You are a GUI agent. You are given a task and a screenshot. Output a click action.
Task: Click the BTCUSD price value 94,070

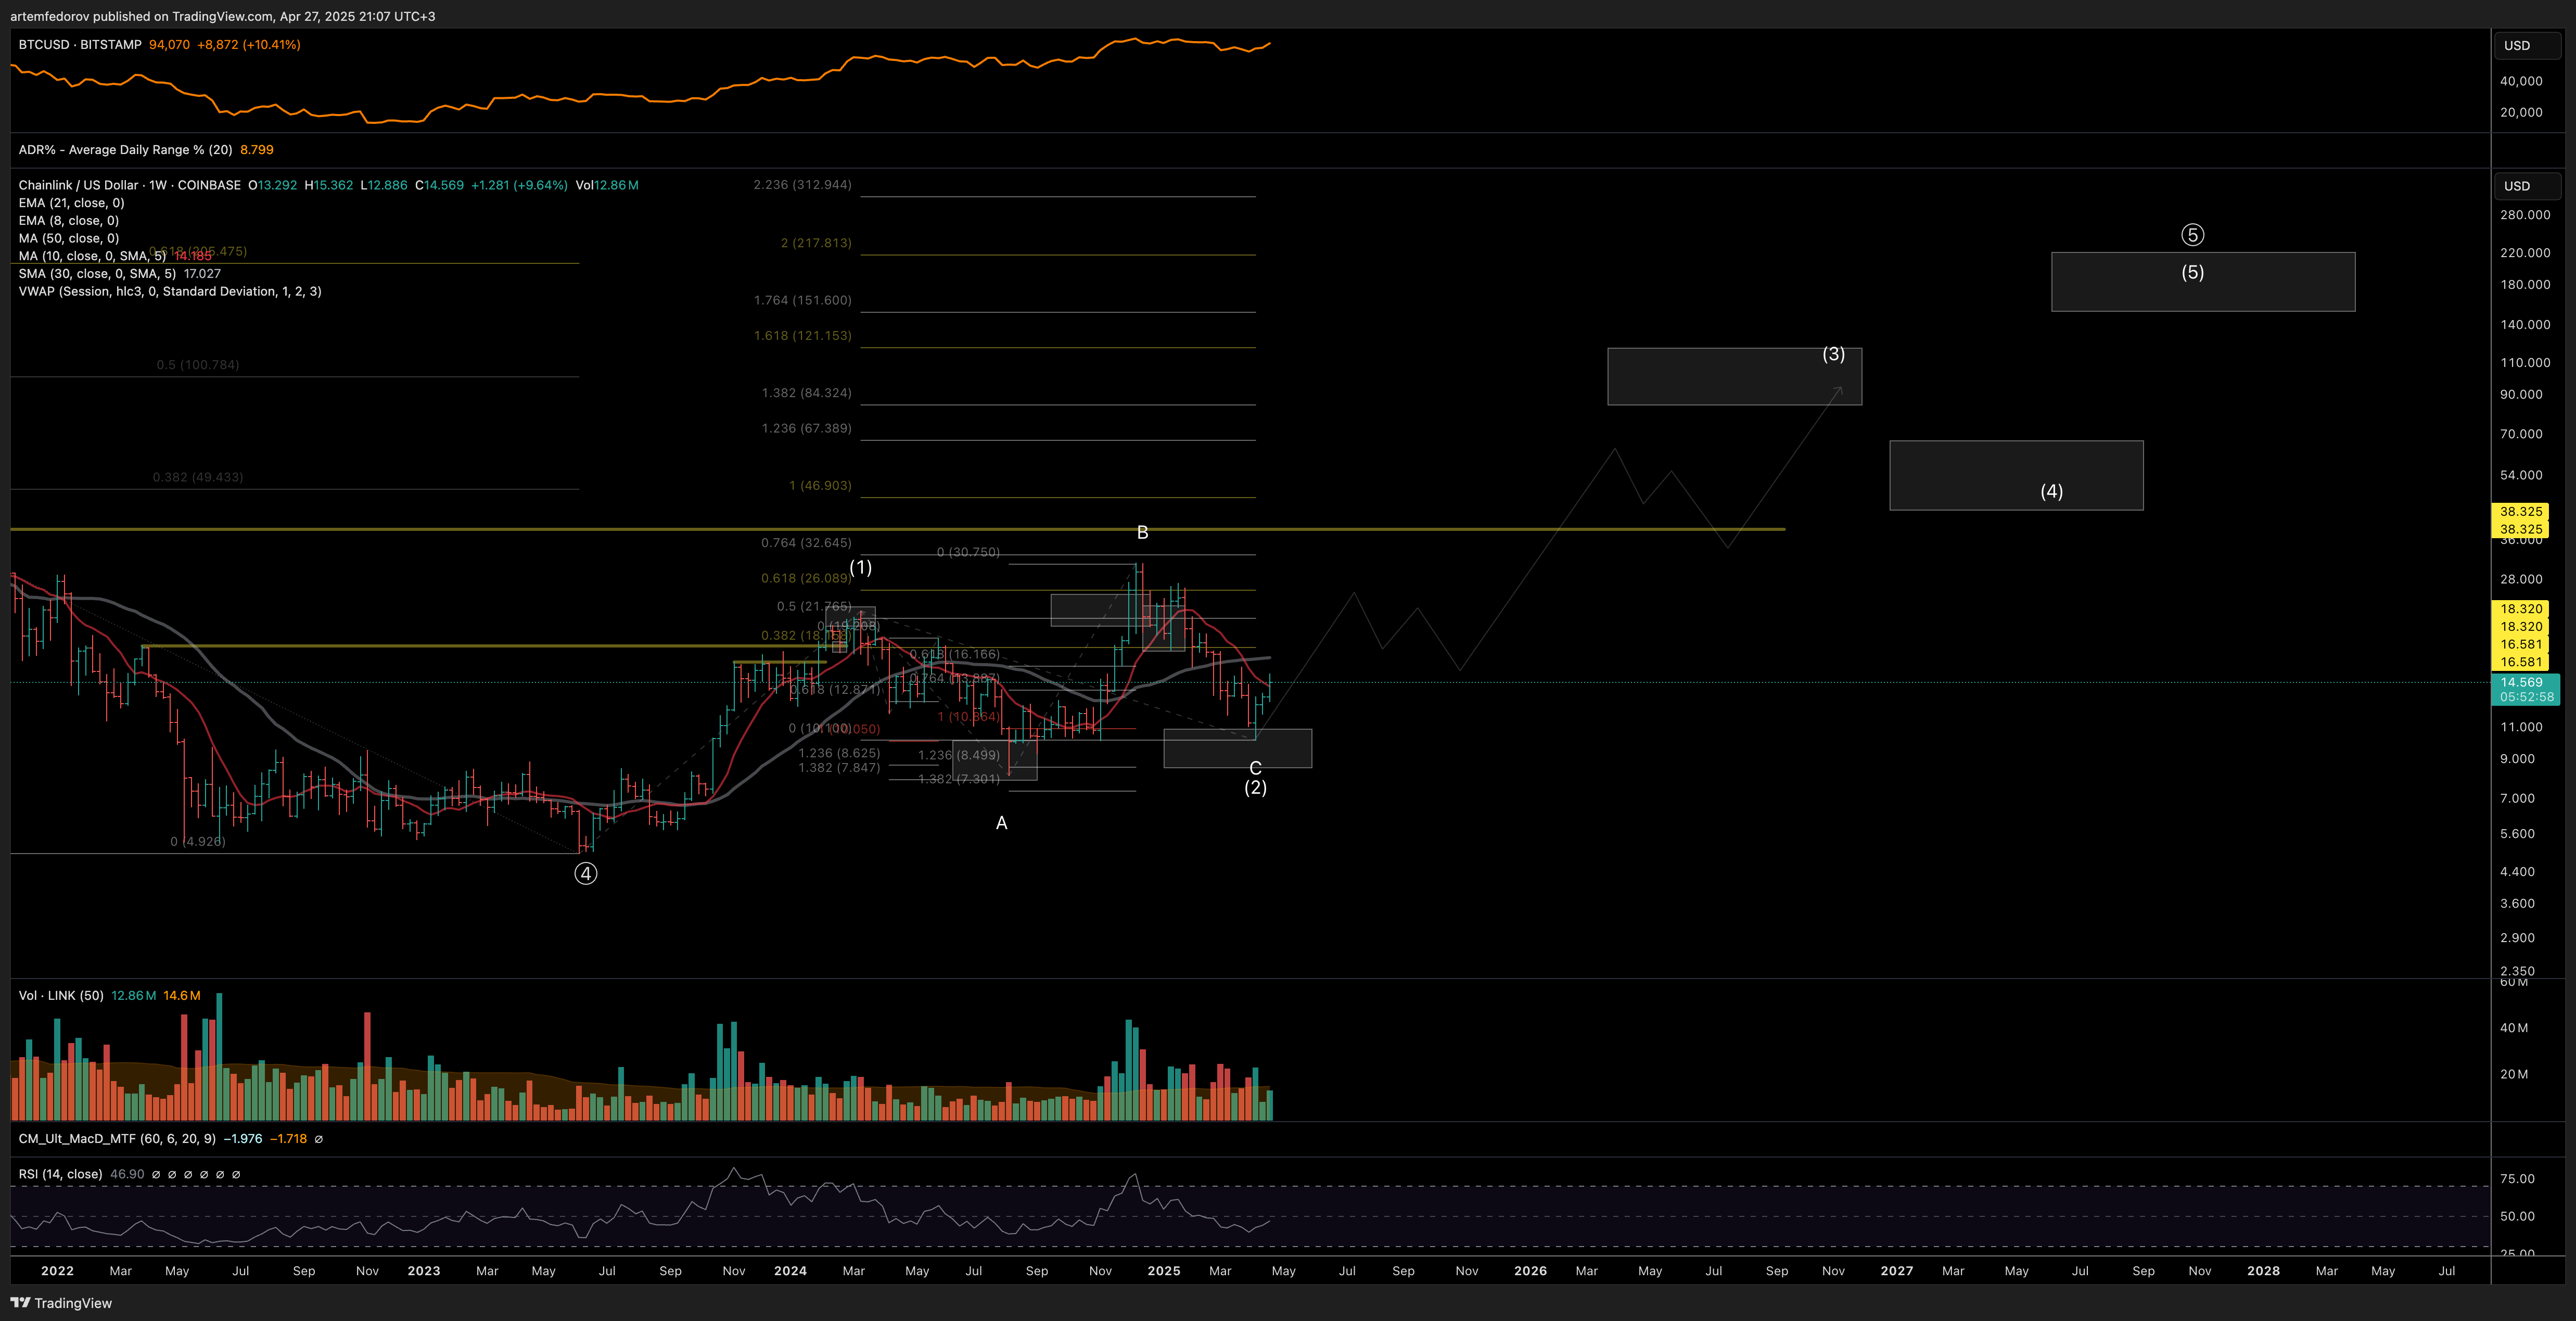point(169,45)
